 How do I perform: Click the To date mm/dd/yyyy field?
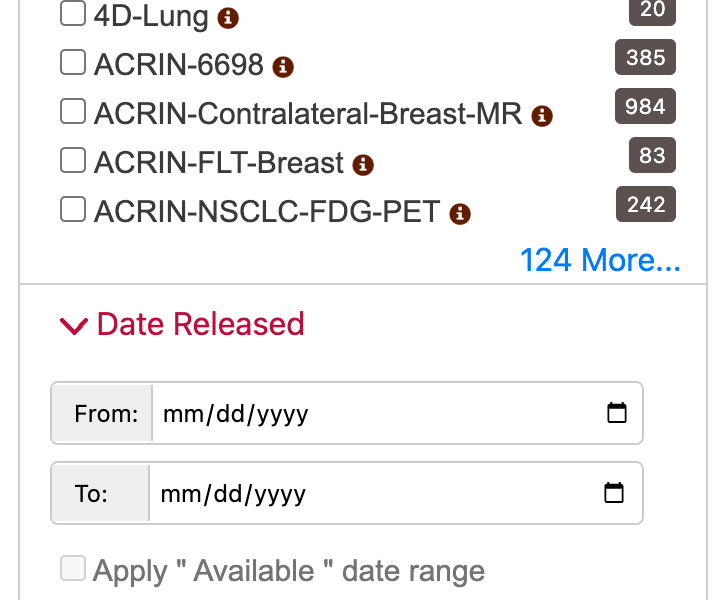[396, 493]
